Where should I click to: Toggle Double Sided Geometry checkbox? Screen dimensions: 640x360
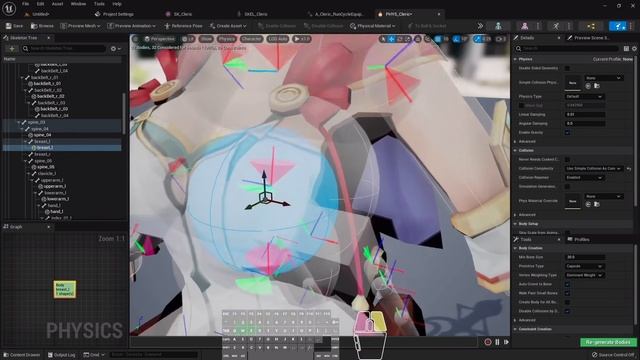pos(567,68)
